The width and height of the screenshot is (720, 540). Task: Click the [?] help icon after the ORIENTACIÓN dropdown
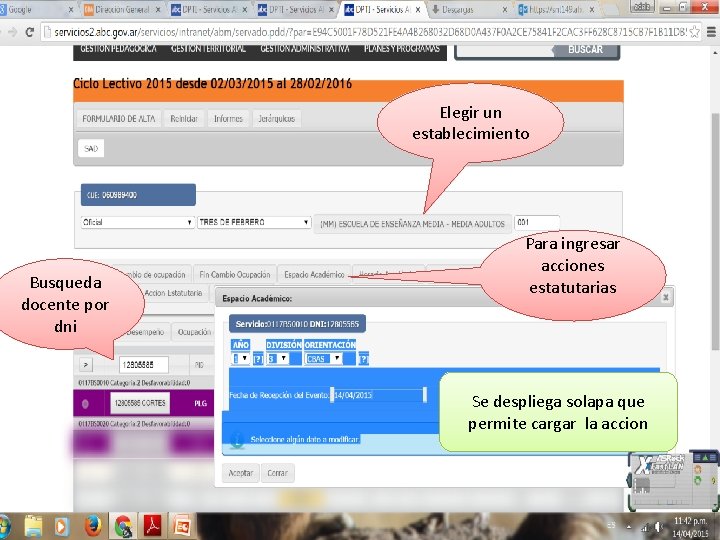tap(364, 359)
